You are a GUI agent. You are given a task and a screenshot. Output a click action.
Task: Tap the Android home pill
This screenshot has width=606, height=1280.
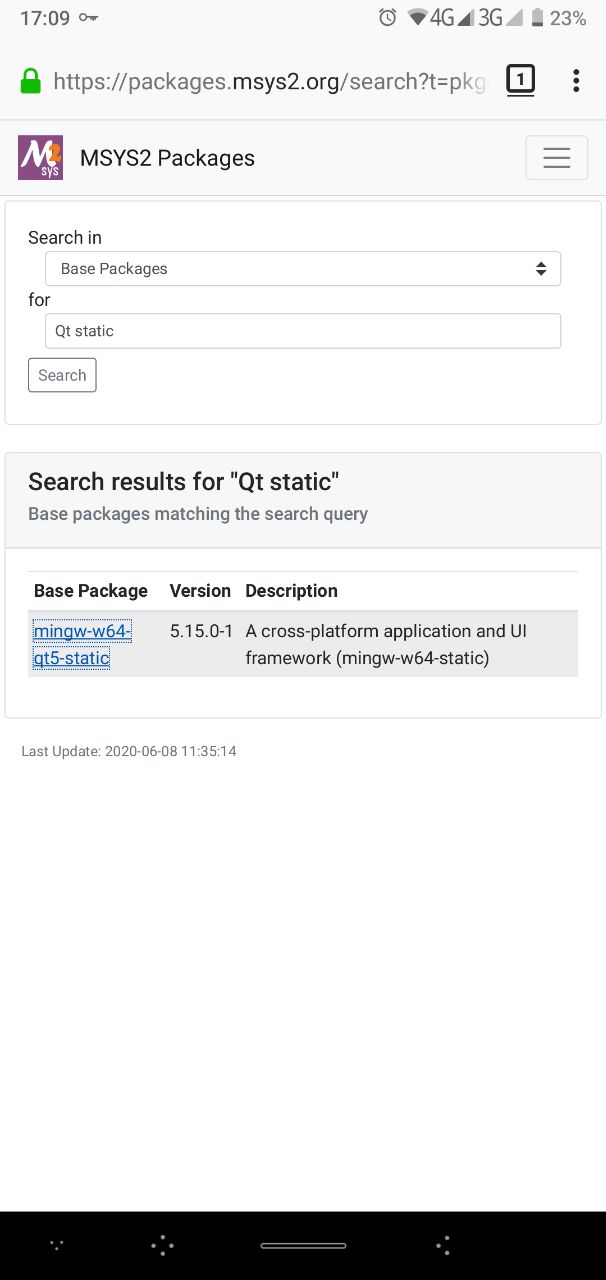pyautogui.click(x=303, y=1246)
